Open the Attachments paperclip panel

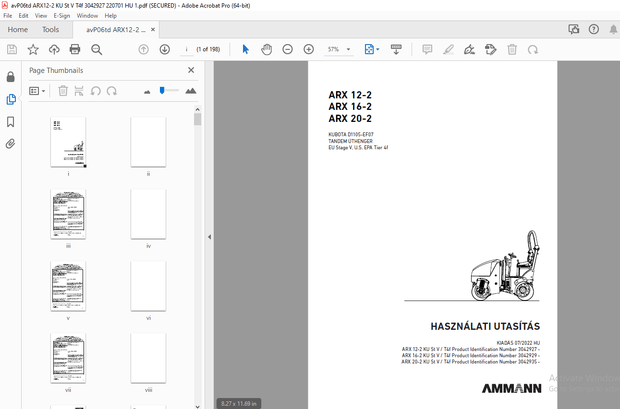coord(11,144)
